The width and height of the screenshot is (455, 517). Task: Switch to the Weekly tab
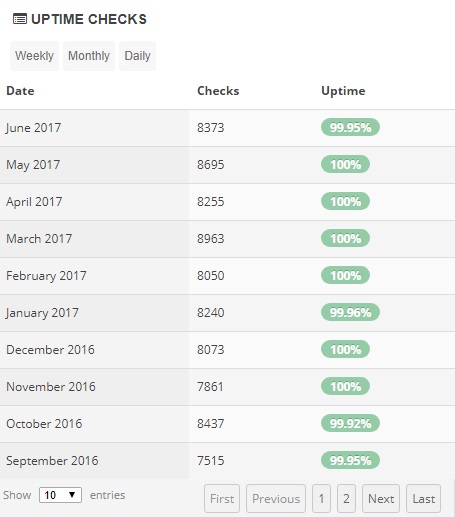34,56
